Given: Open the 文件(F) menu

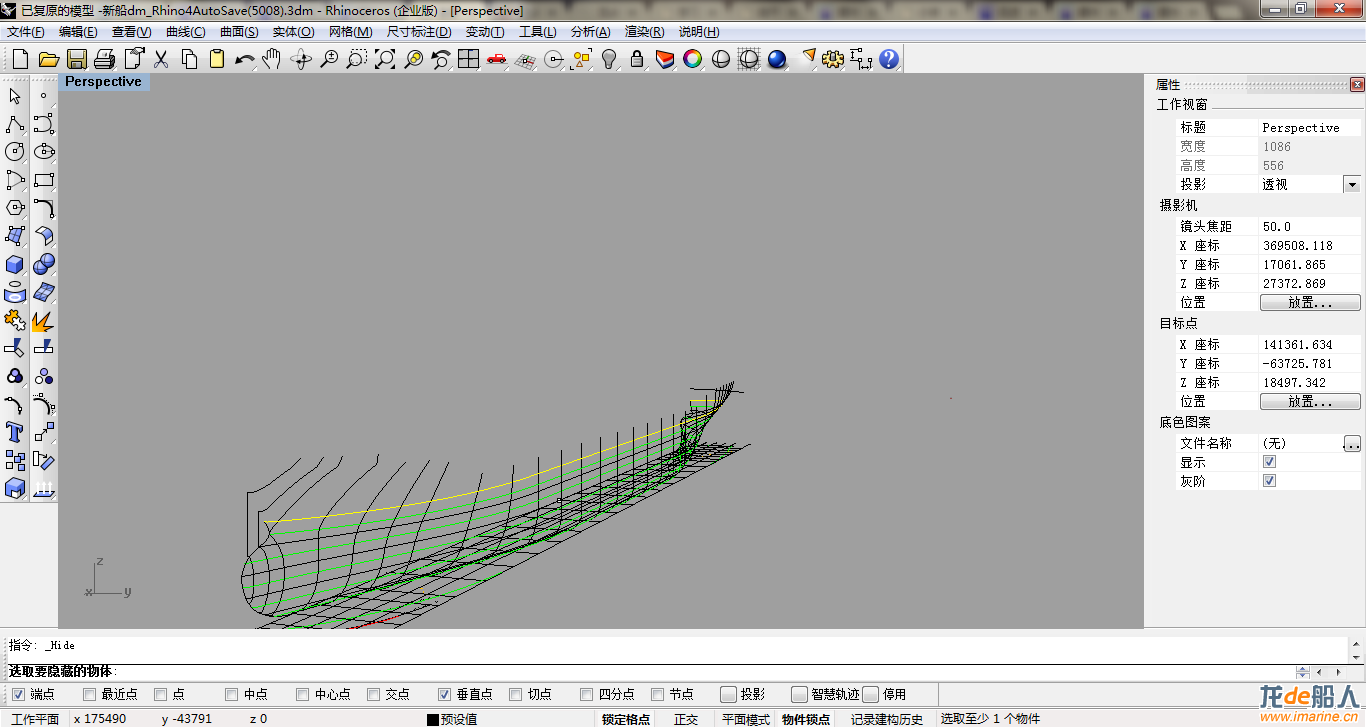Looking at the screenshot, I should (x=26, y=32).
